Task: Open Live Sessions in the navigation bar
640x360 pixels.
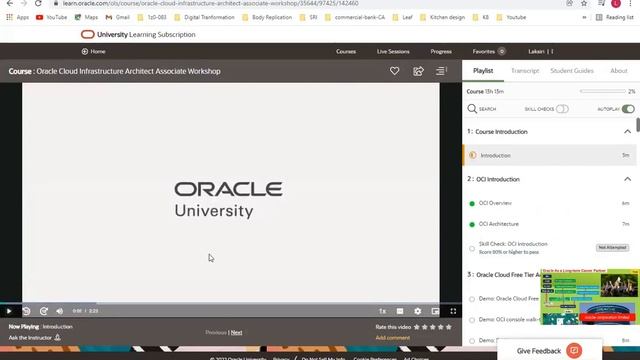Action: (393, 51)
